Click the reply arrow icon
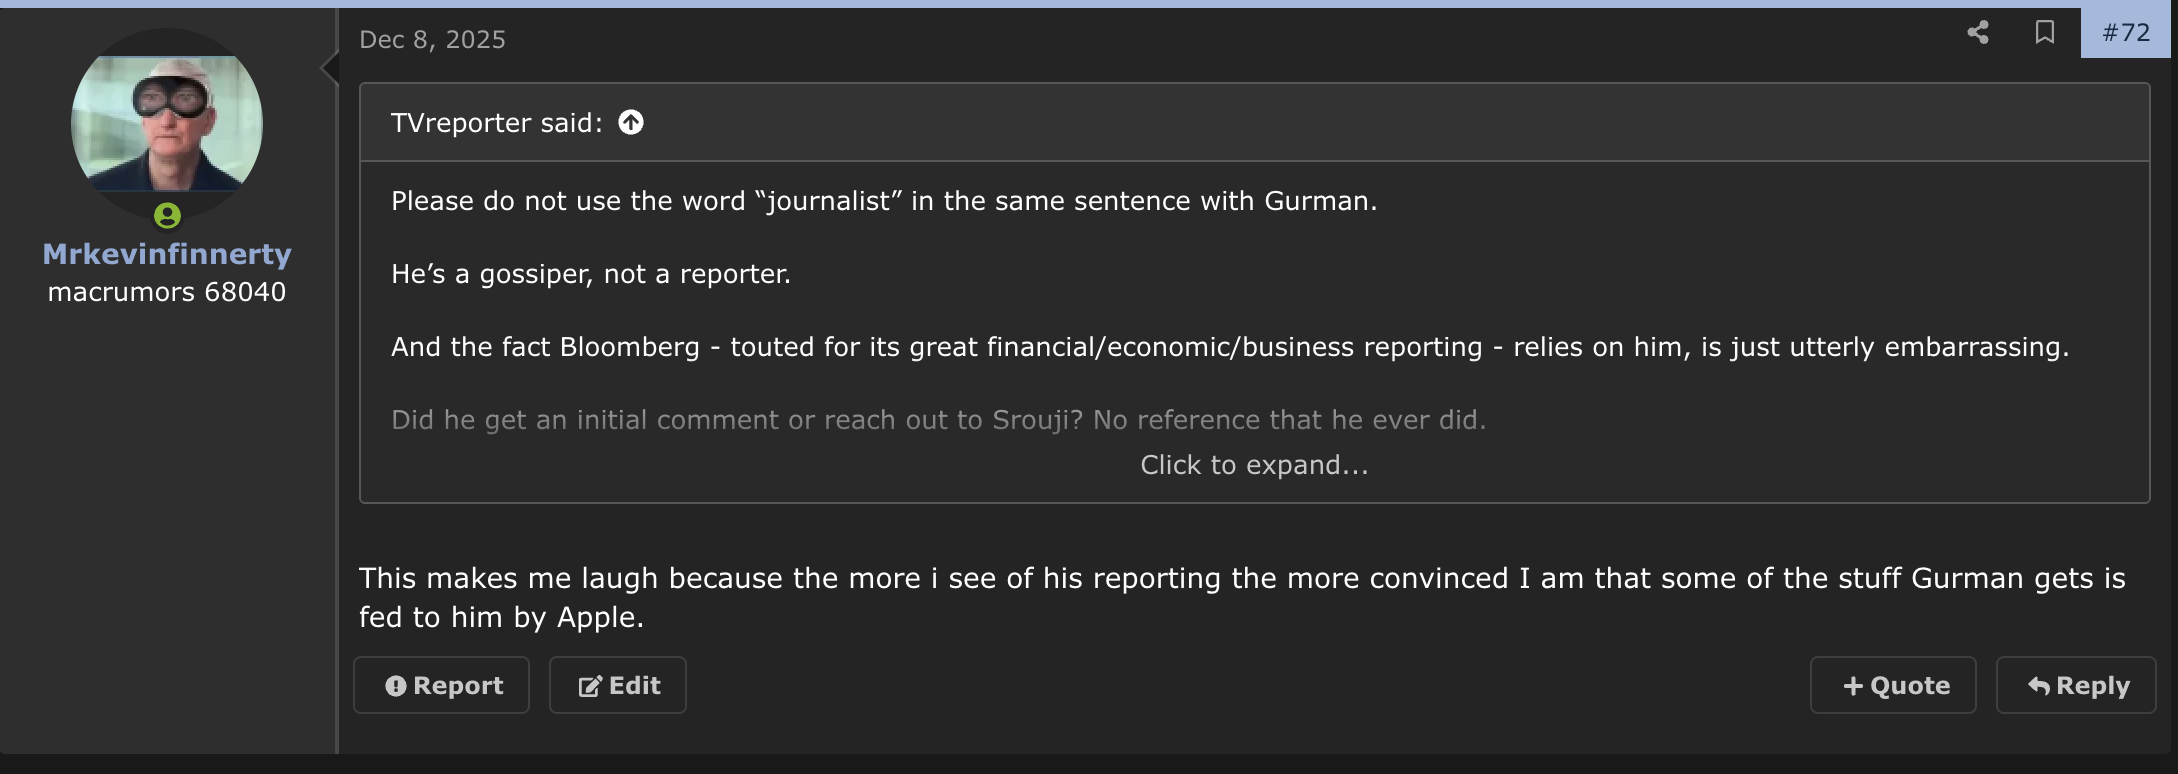2178x774 pixels. pyautogui.click(x=2039, y=686)
